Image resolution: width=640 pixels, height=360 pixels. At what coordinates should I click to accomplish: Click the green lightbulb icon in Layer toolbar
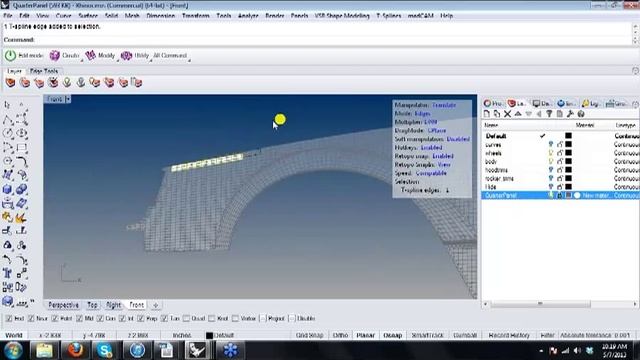click(67, 82)
